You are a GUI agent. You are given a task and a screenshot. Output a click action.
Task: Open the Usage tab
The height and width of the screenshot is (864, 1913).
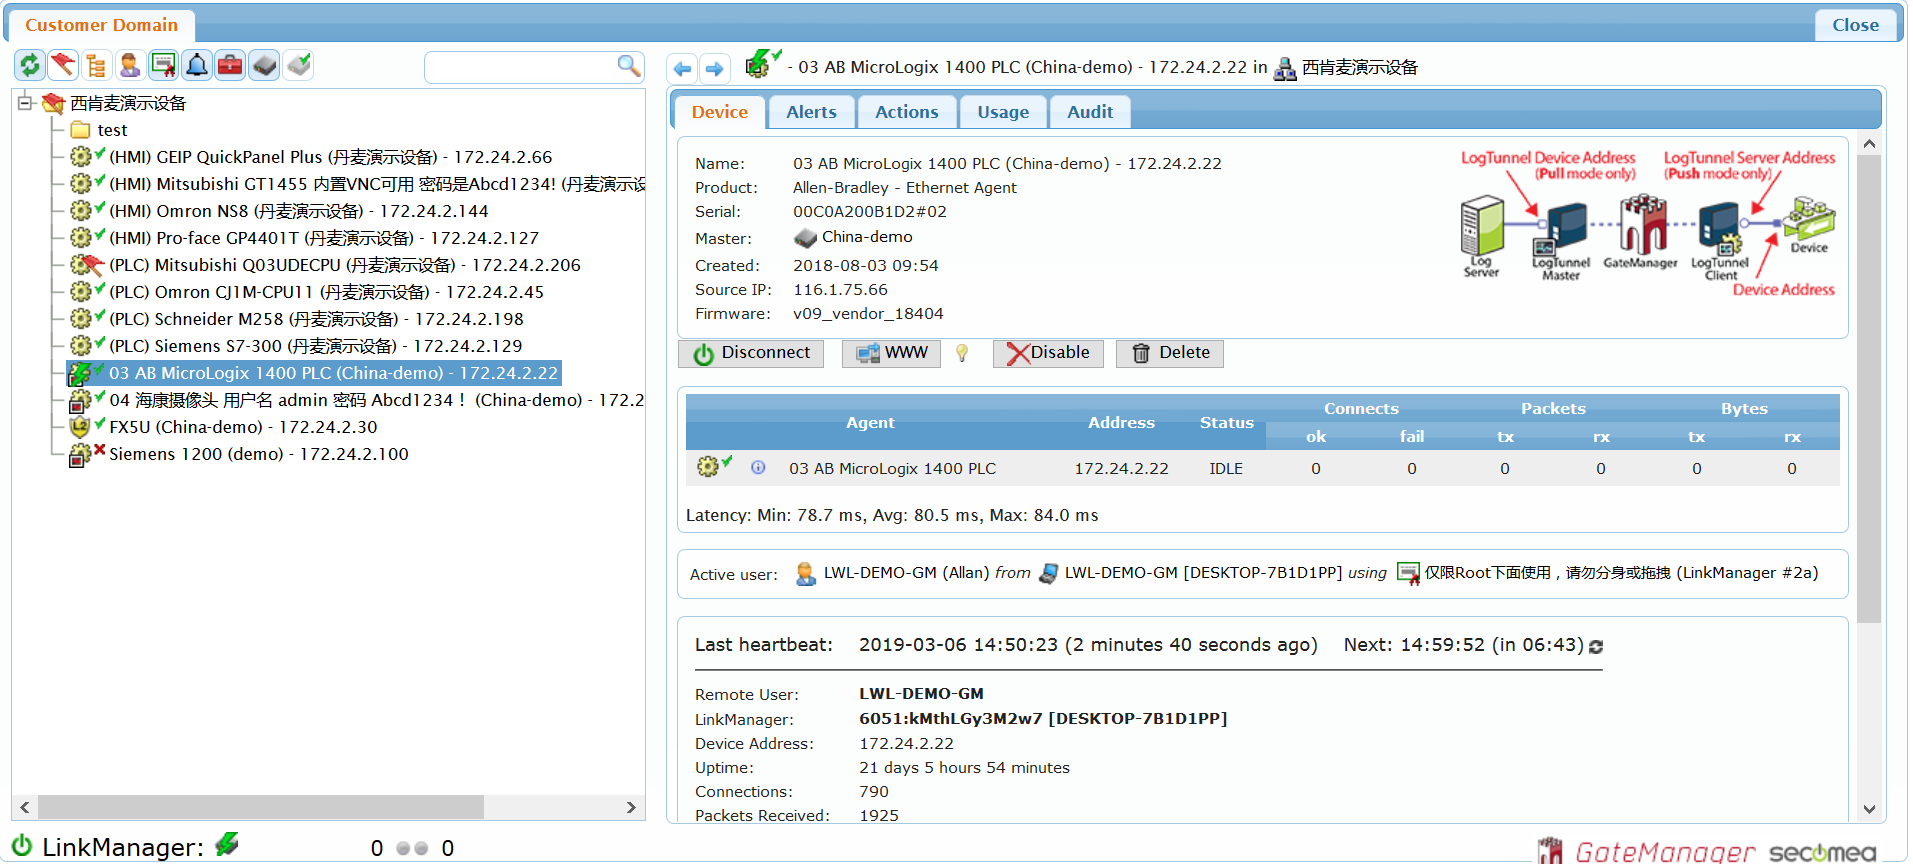tap(1003, 112)
